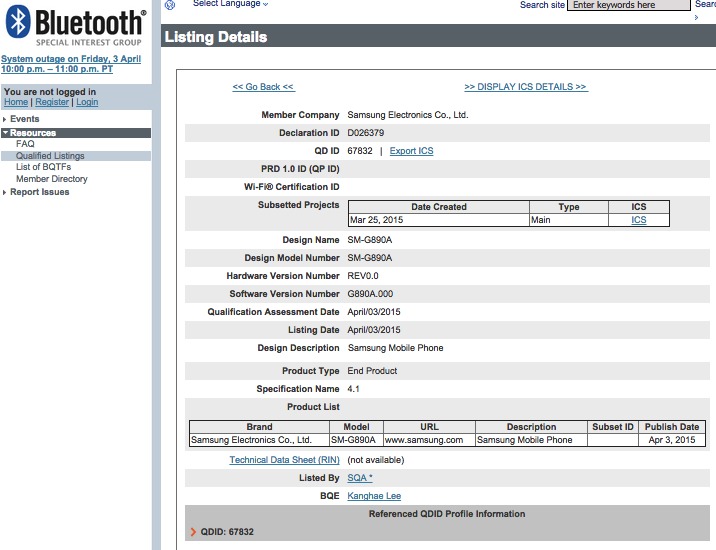The width and height of the screenshot is (716, 550).
Task: Click Declaration ID value D026379
Action: coord(365,133)
